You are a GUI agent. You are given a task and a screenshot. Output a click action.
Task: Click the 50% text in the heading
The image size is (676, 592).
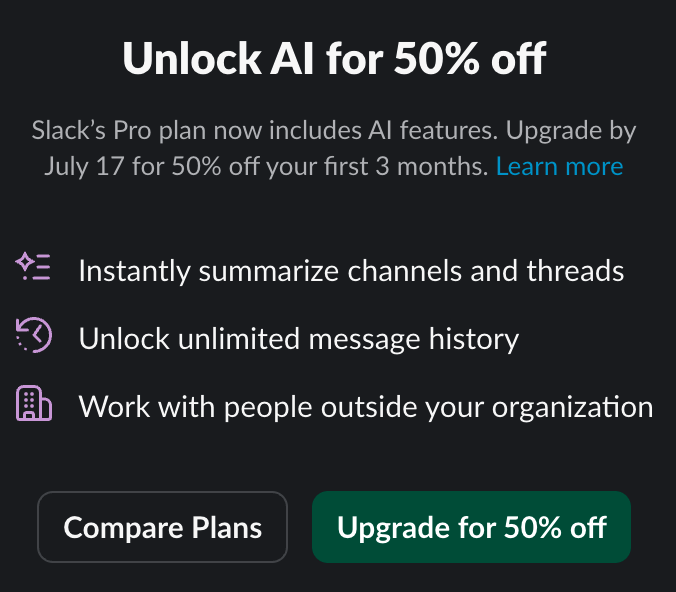[x=436, y=59]
